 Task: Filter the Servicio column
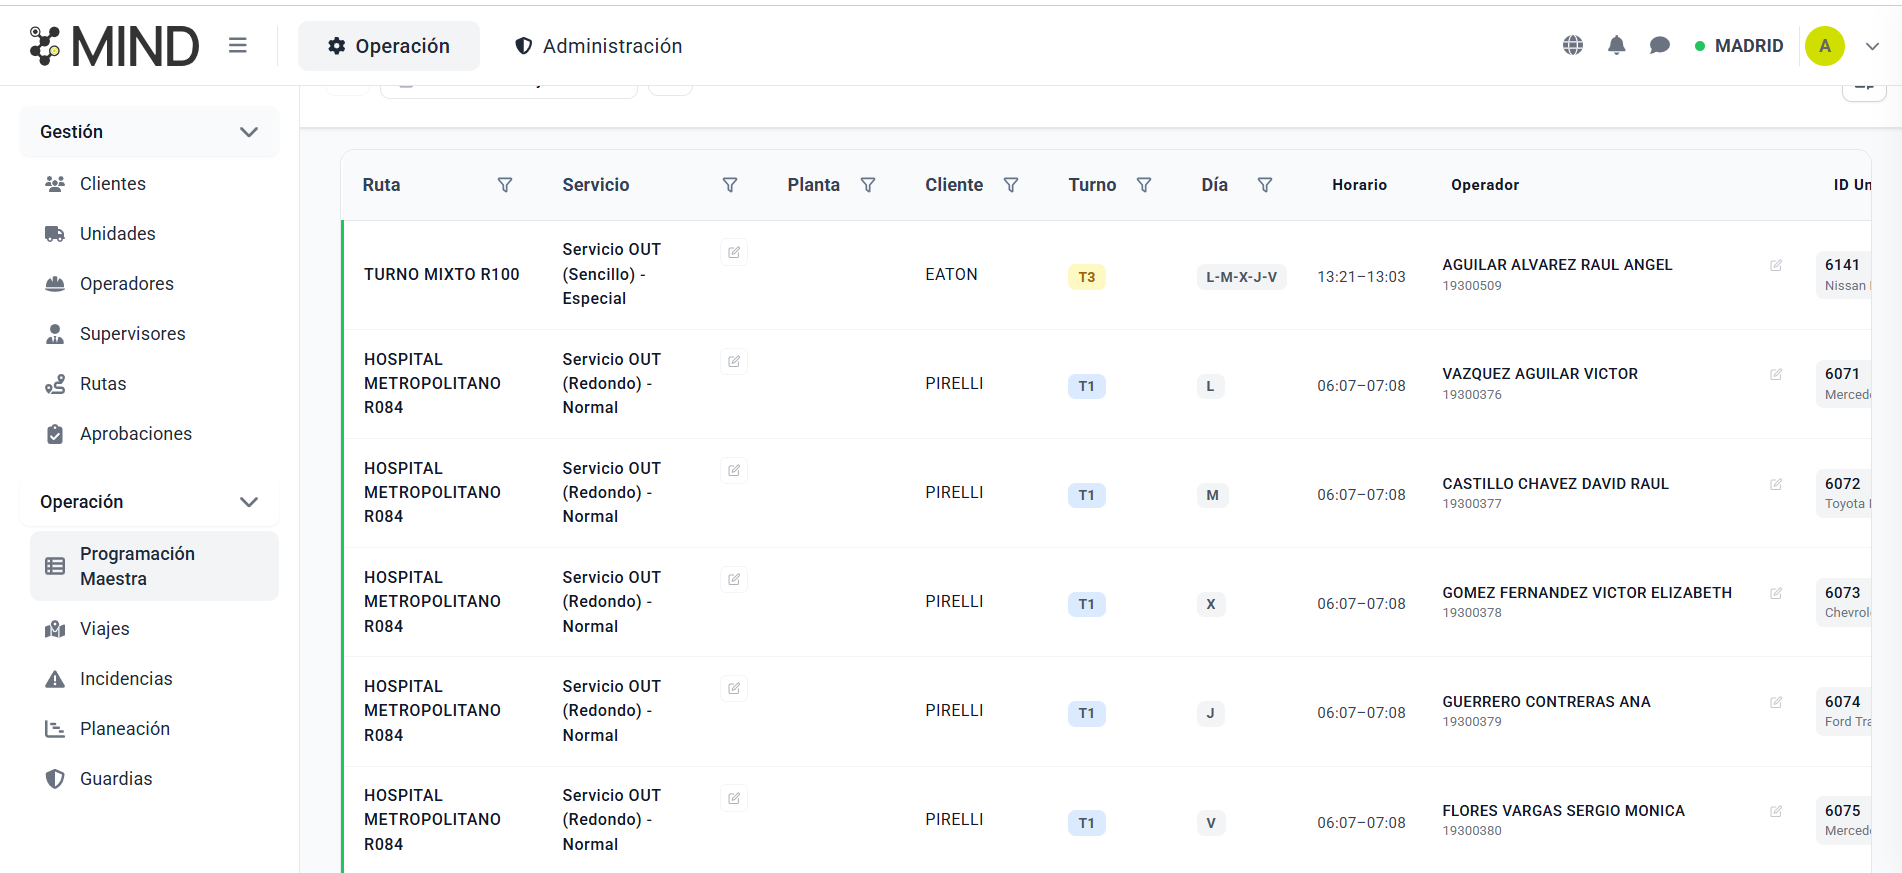[730, 185]
